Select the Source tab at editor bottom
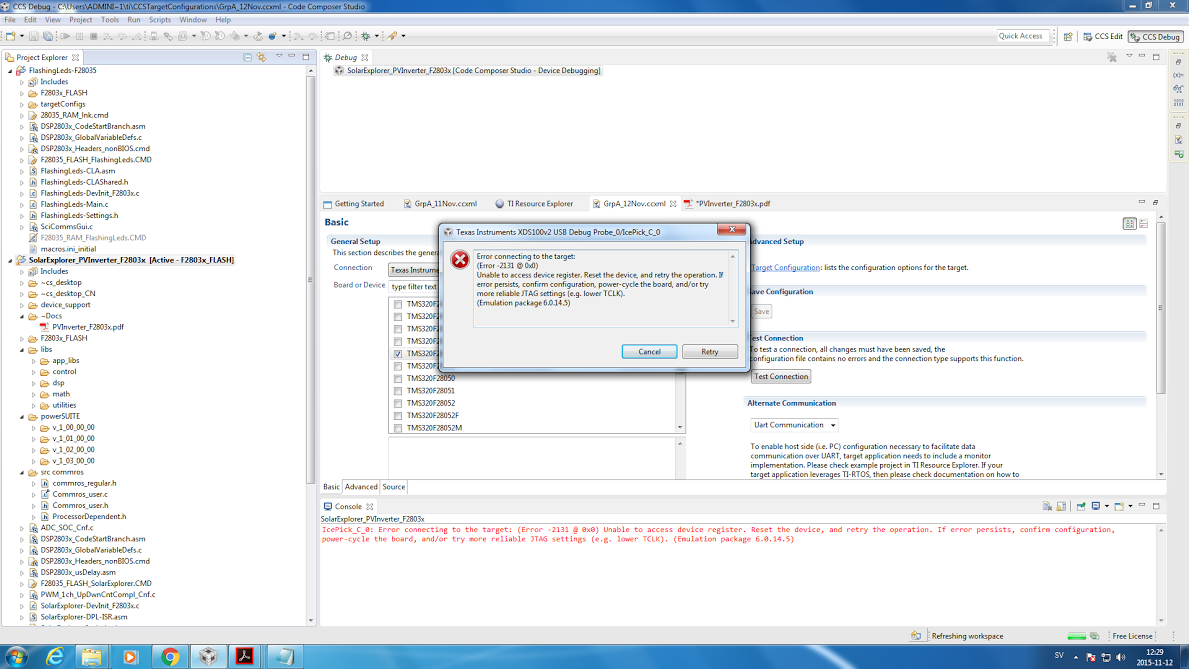This screenshot has height=669, width=1189. point(394,487)
